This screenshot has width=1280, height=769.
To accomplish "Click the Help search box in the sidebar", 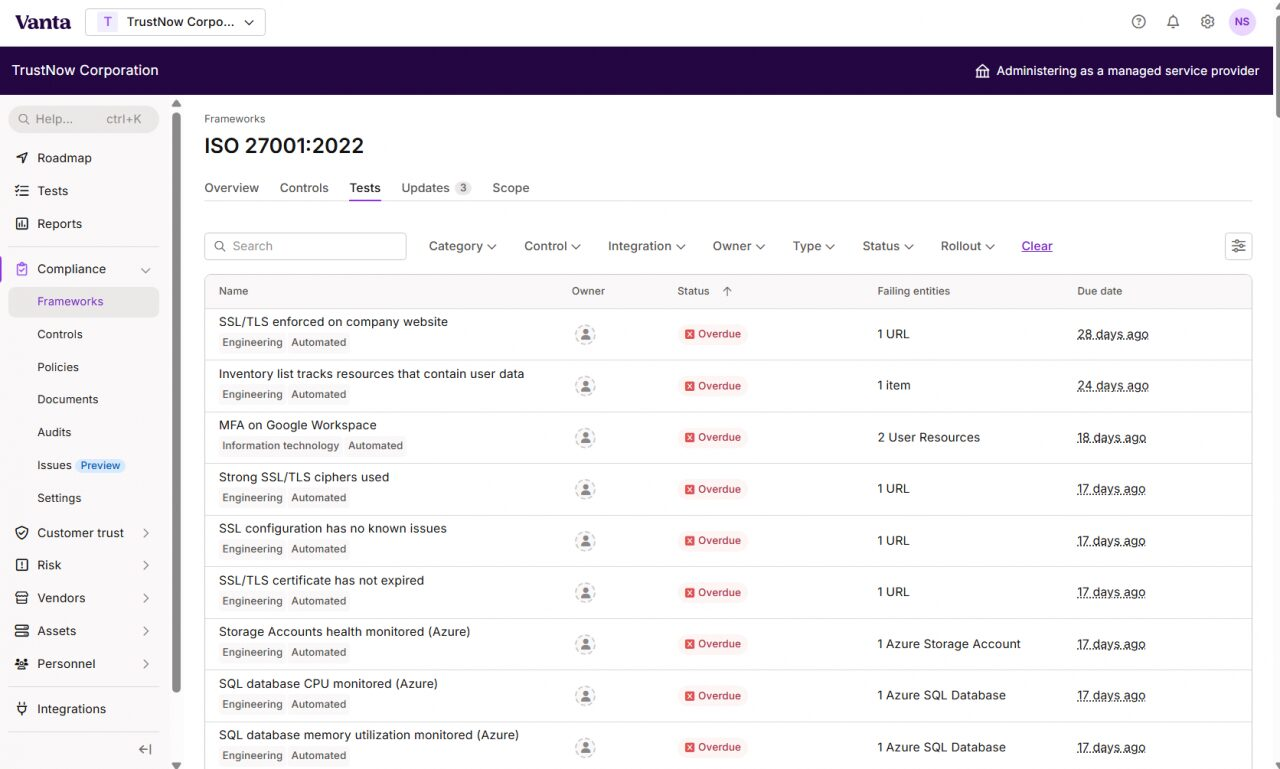I will click(x=84, y=119).
